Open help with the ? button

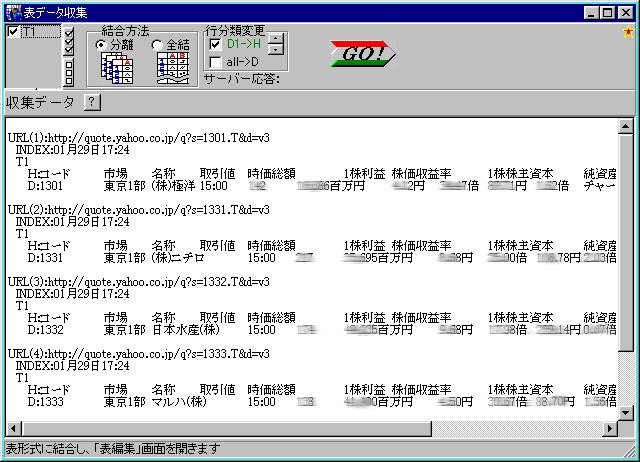92,102
